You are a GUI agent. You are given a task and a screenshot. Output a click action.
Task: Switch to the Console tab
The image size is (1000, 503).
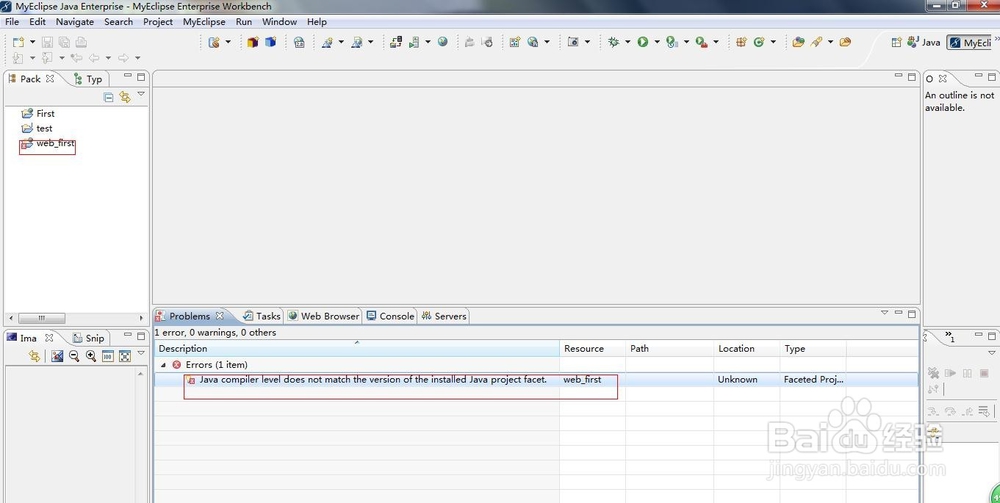390,316
